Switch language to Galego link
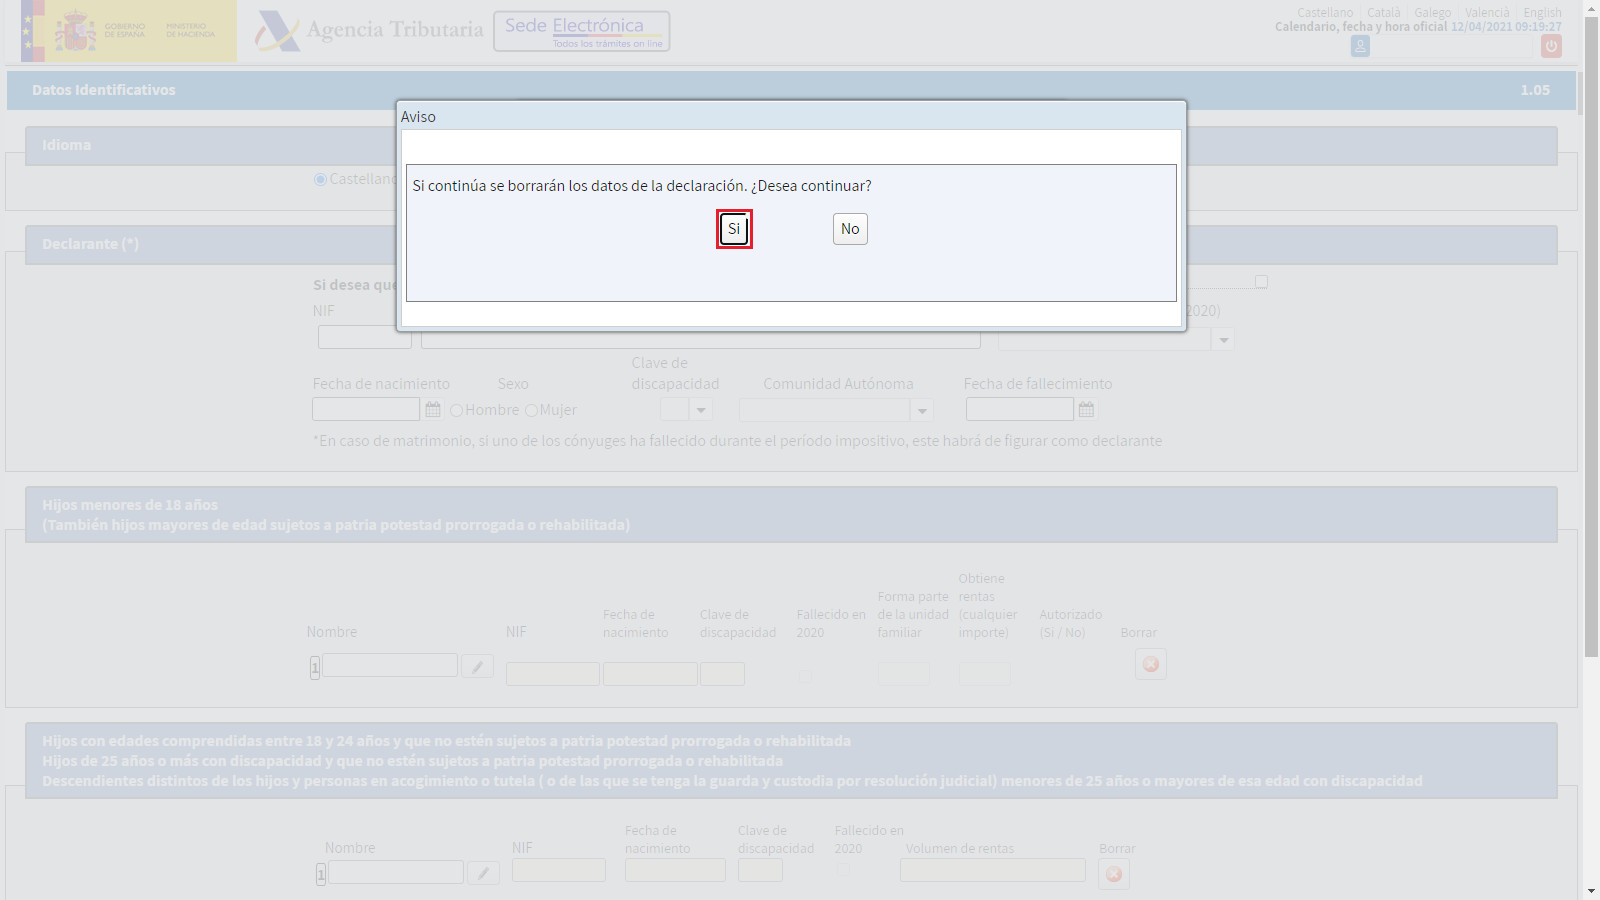Screen dimensions: 1600x900 click(1432, 13)
